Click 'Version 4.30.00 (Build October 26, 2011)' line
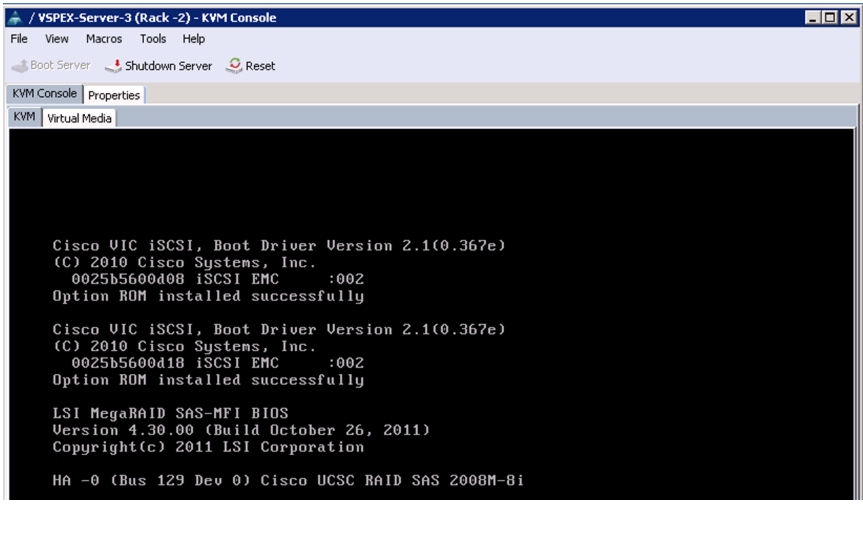 point(241,430)
